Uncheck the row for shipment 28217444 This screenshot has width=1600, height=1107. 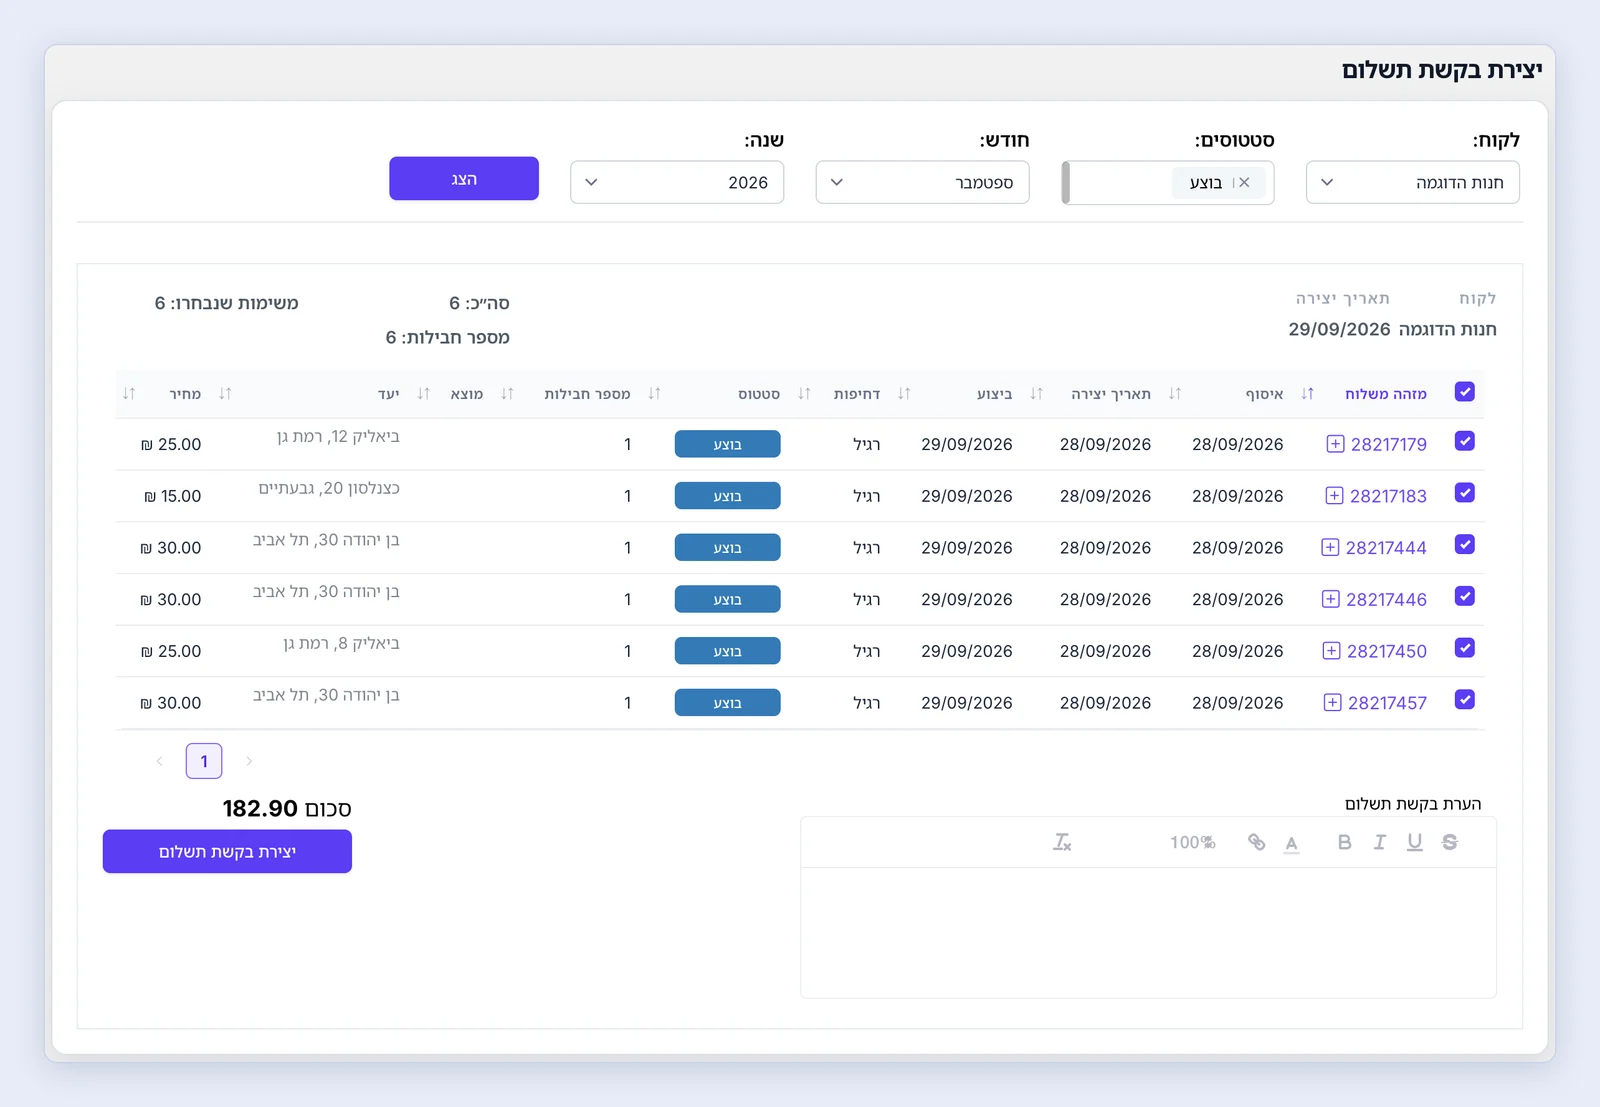coord(1465,545)
